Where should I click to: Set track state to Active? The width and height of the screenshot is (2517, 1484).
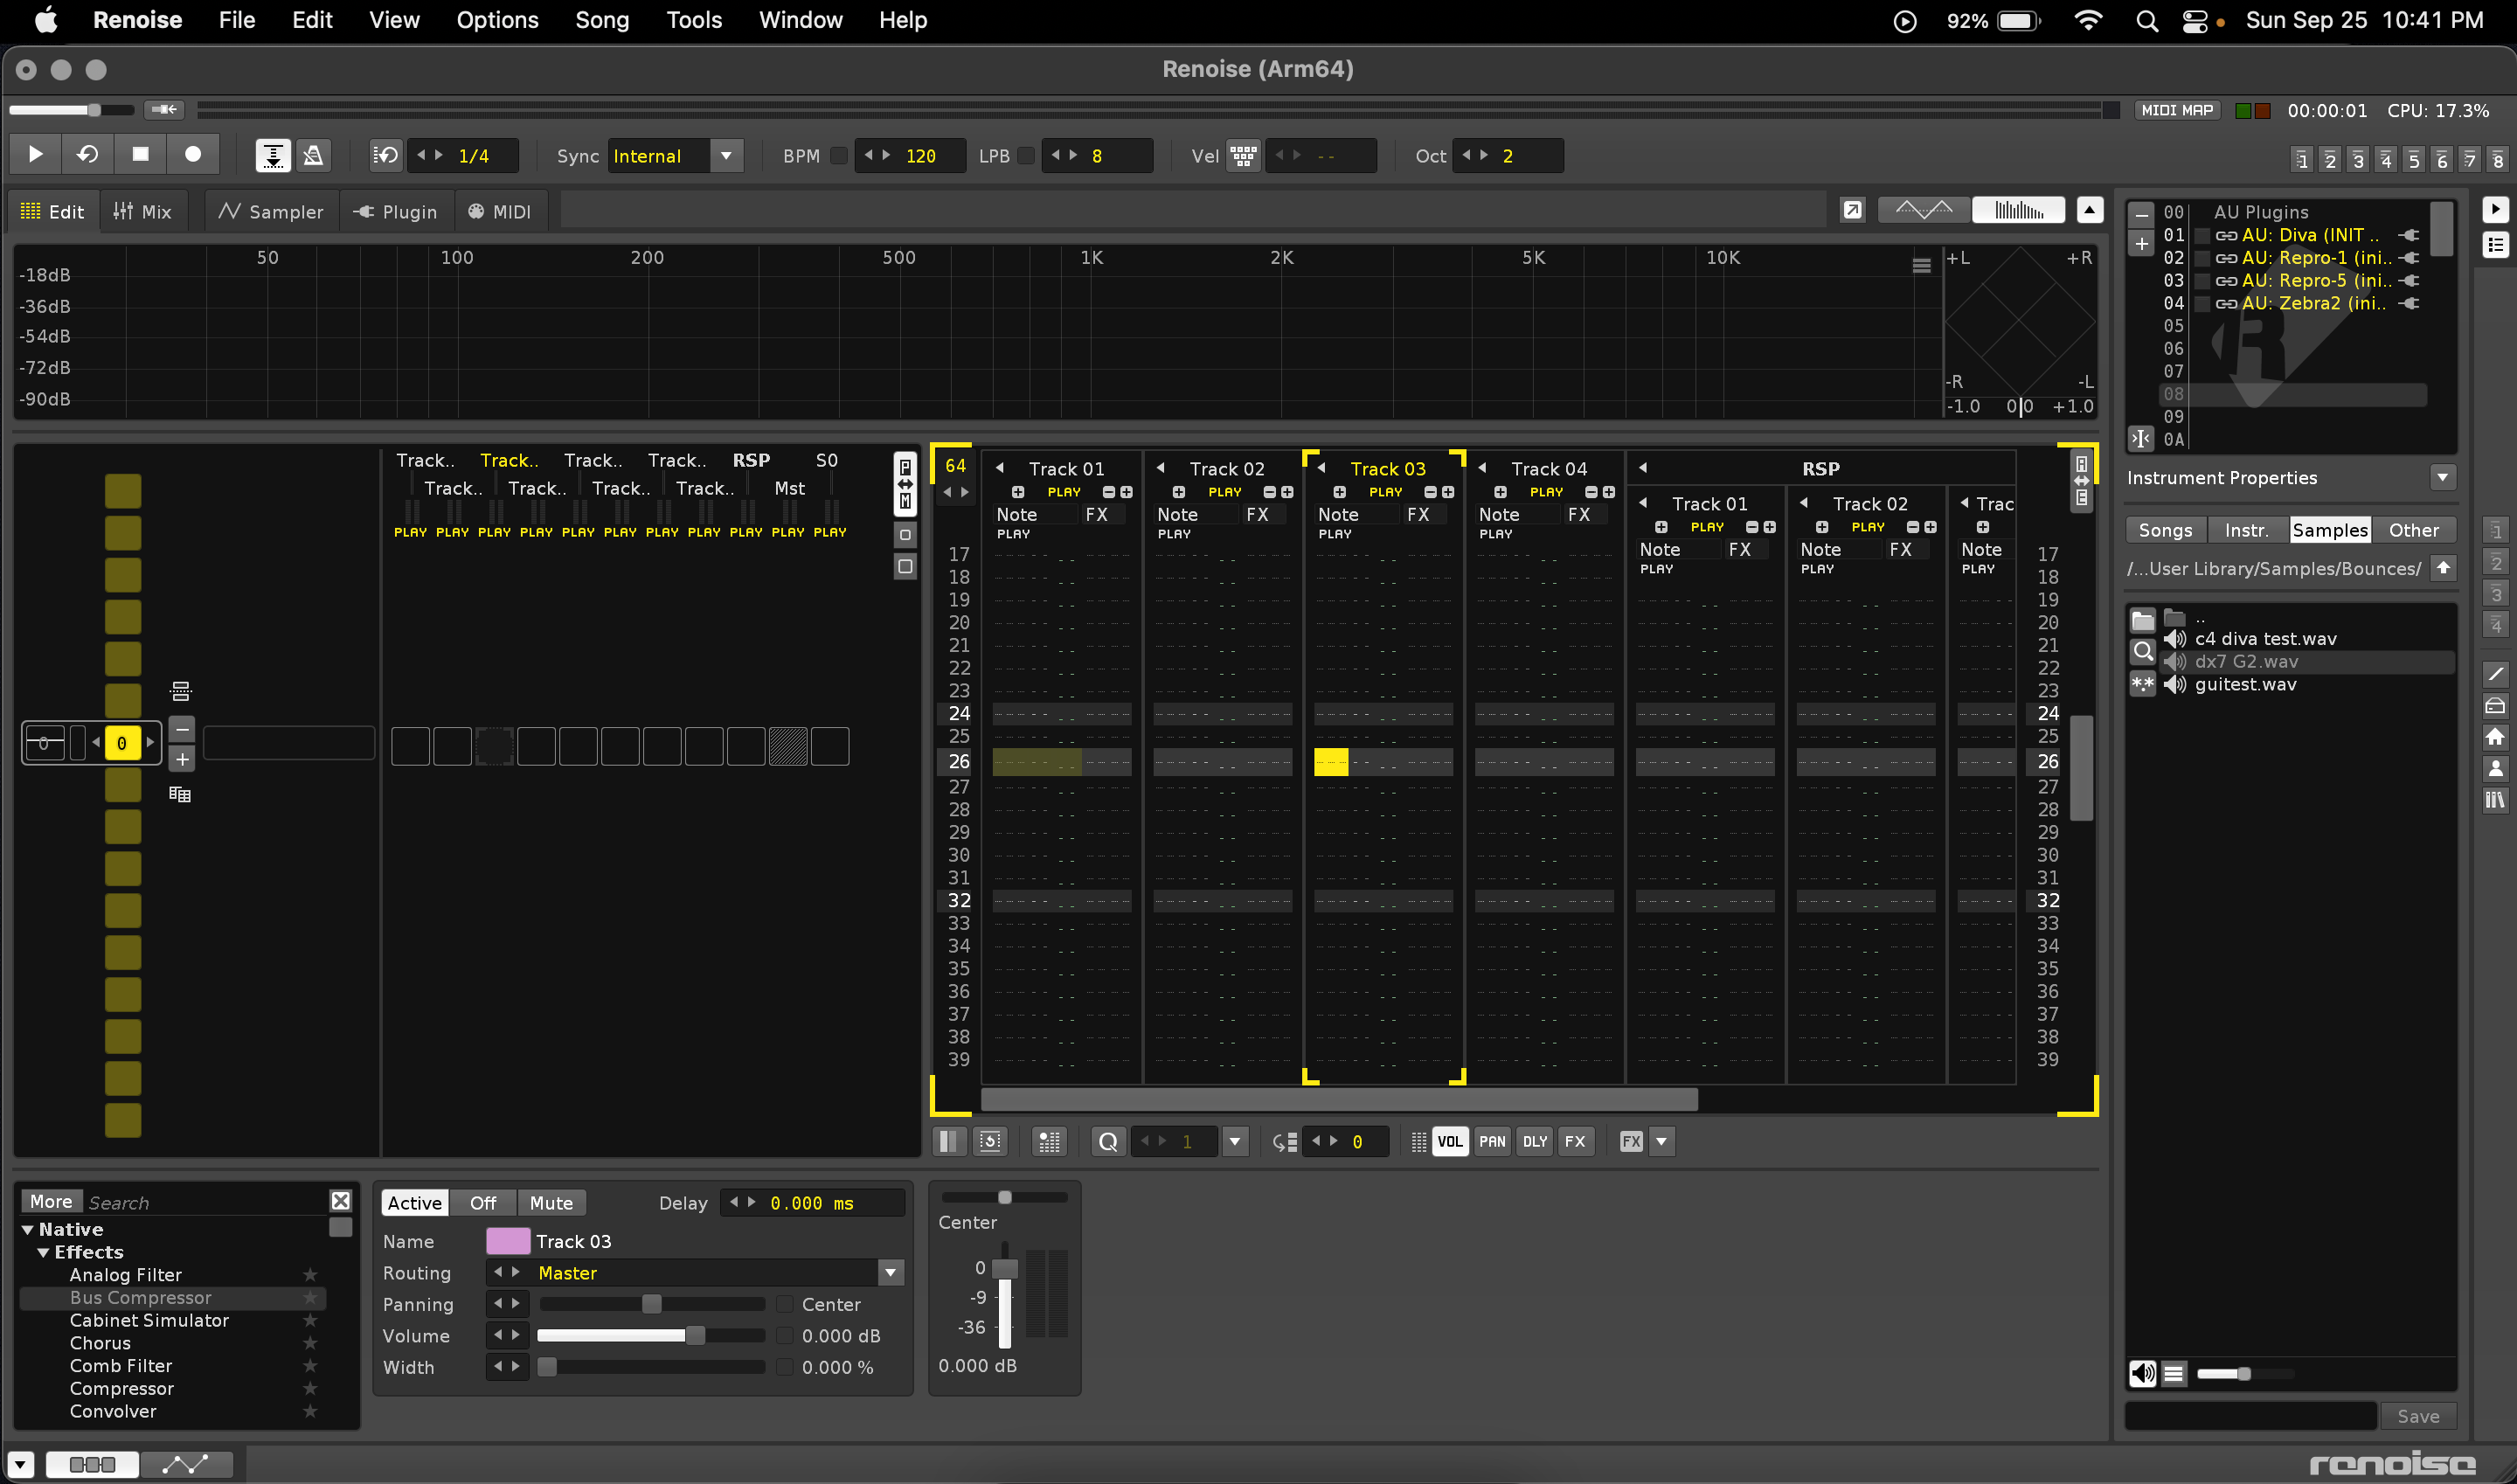point(414,1203)
